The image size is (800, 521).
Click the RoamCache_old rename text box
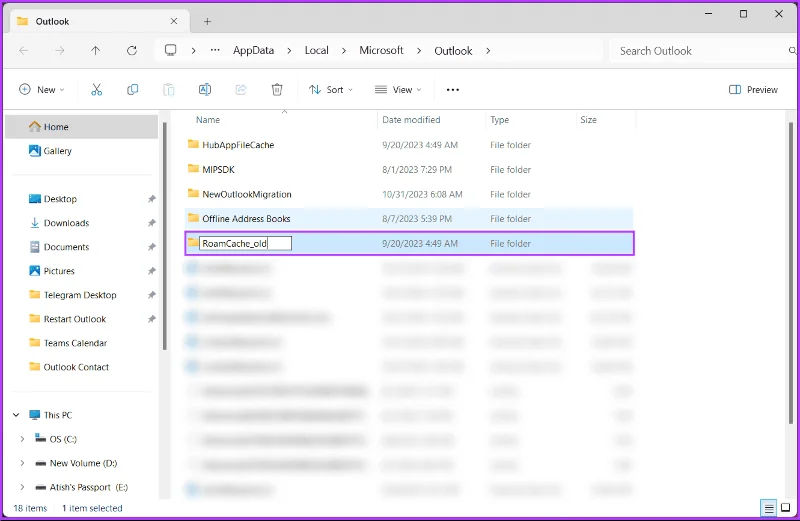coord(245,243)
